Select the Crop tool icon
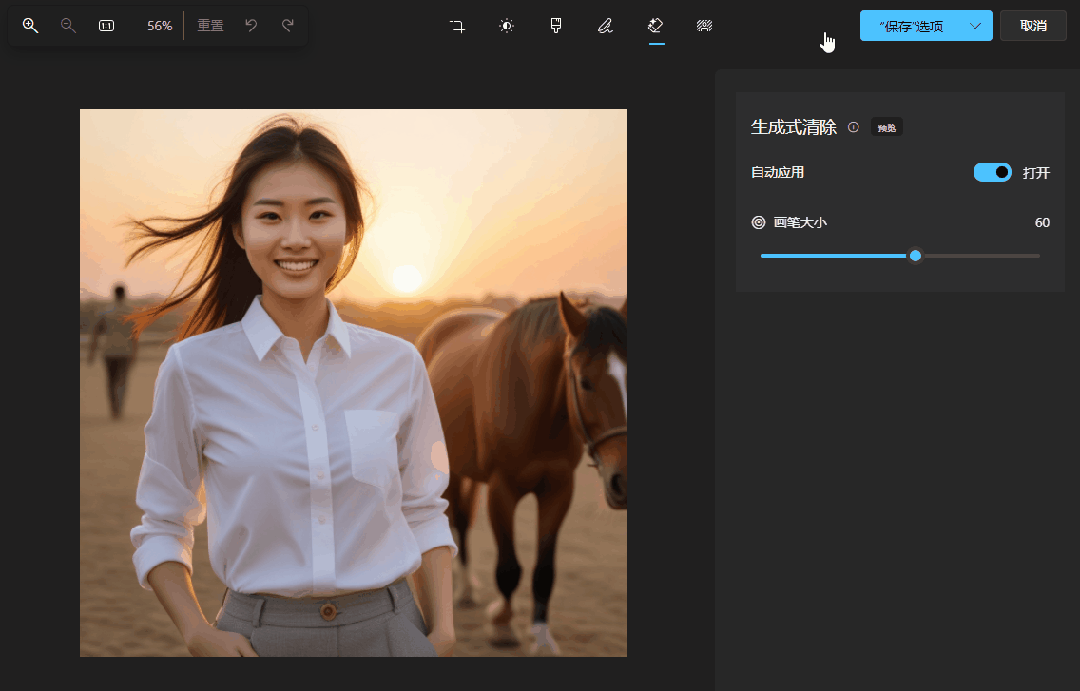The width and height of the screenshot is (1080, 691). click(x=457, y=26)
